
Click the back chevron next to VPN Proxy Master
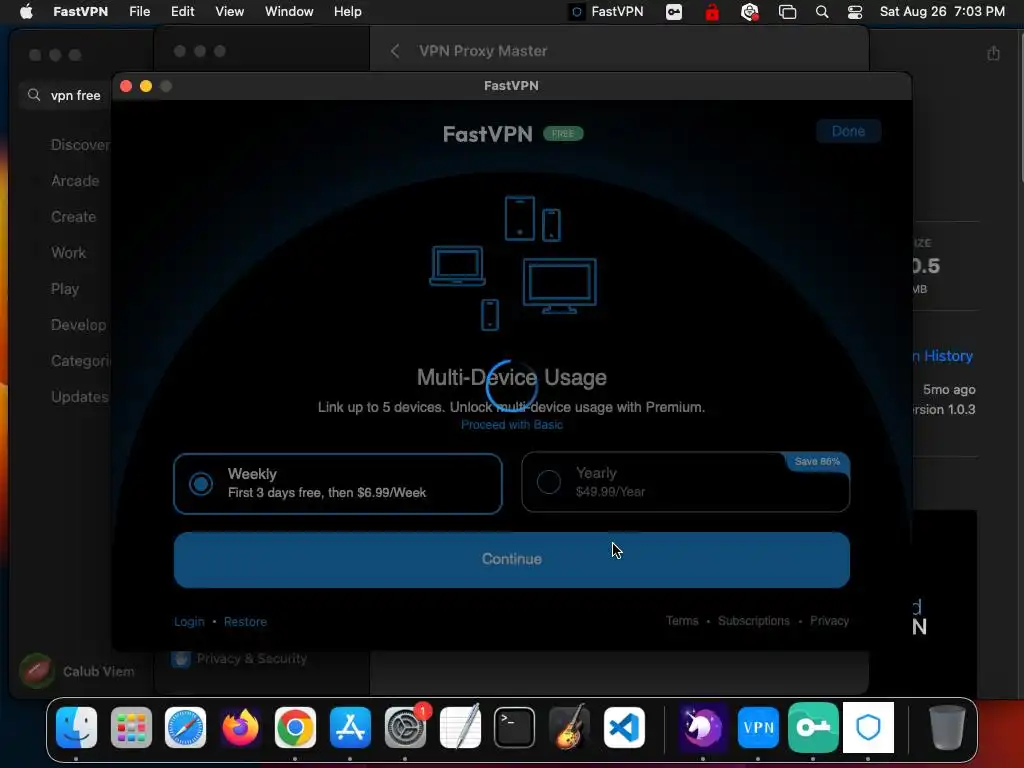pyautogui.click(x=394, y=51)
